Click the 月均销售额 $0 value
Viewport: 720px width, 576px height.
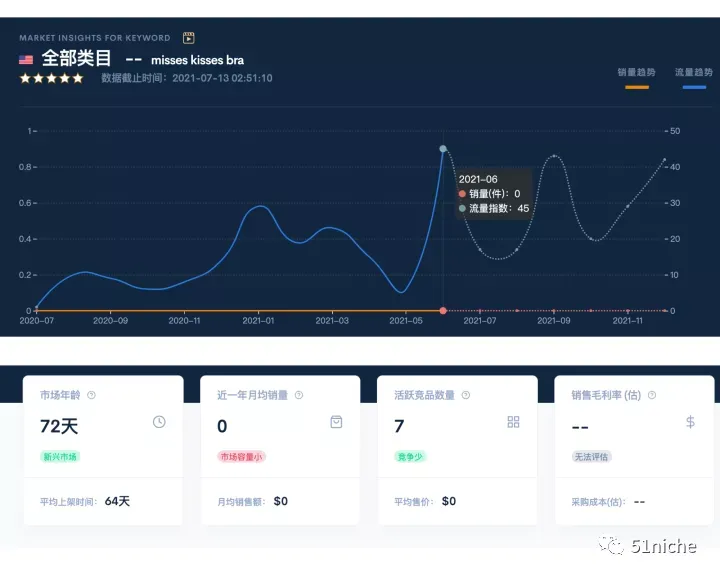[281, 501]
